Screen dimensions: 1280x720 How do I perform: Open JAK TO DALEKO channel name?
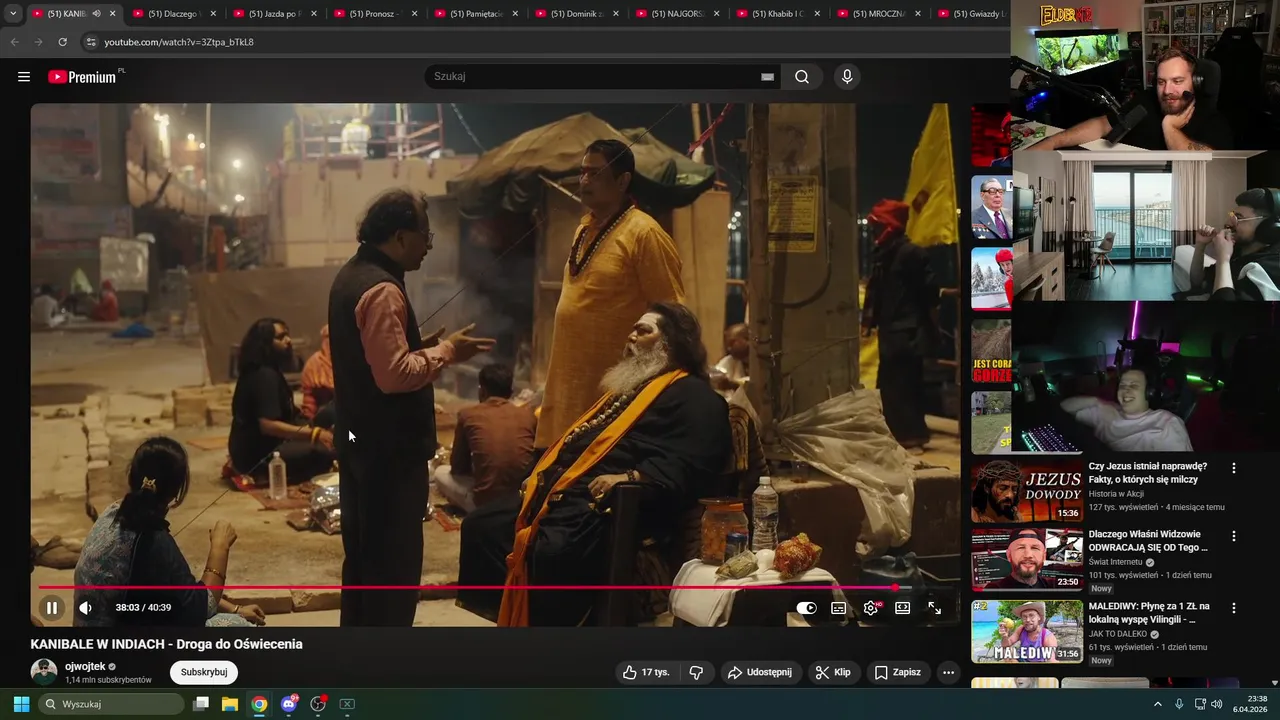pyautogui.click(x=1118, y=634)
